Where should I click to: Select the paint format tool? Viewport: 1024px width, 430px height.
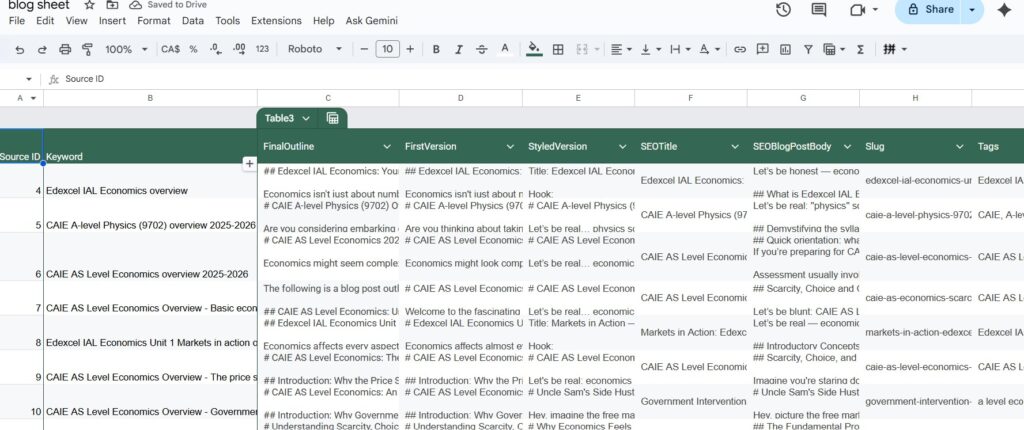(x=87, y=49)
